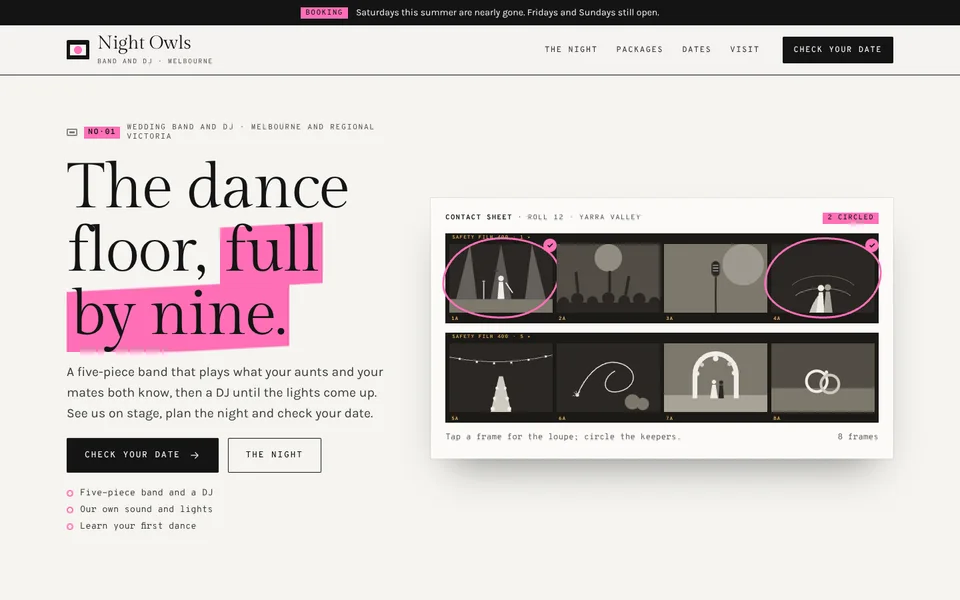The height and width of the screenshot is (600, 960).
Task: Open The Night outlined hero button
Action: [x=274, y=455]
